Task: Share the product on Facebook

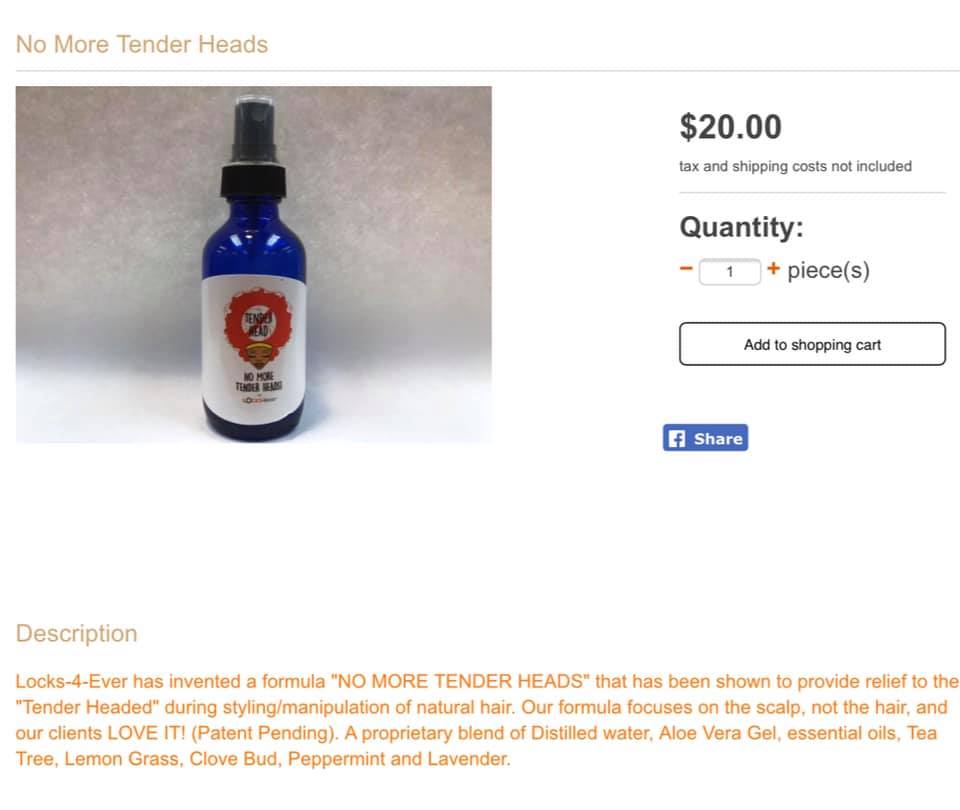Action: 705,438
